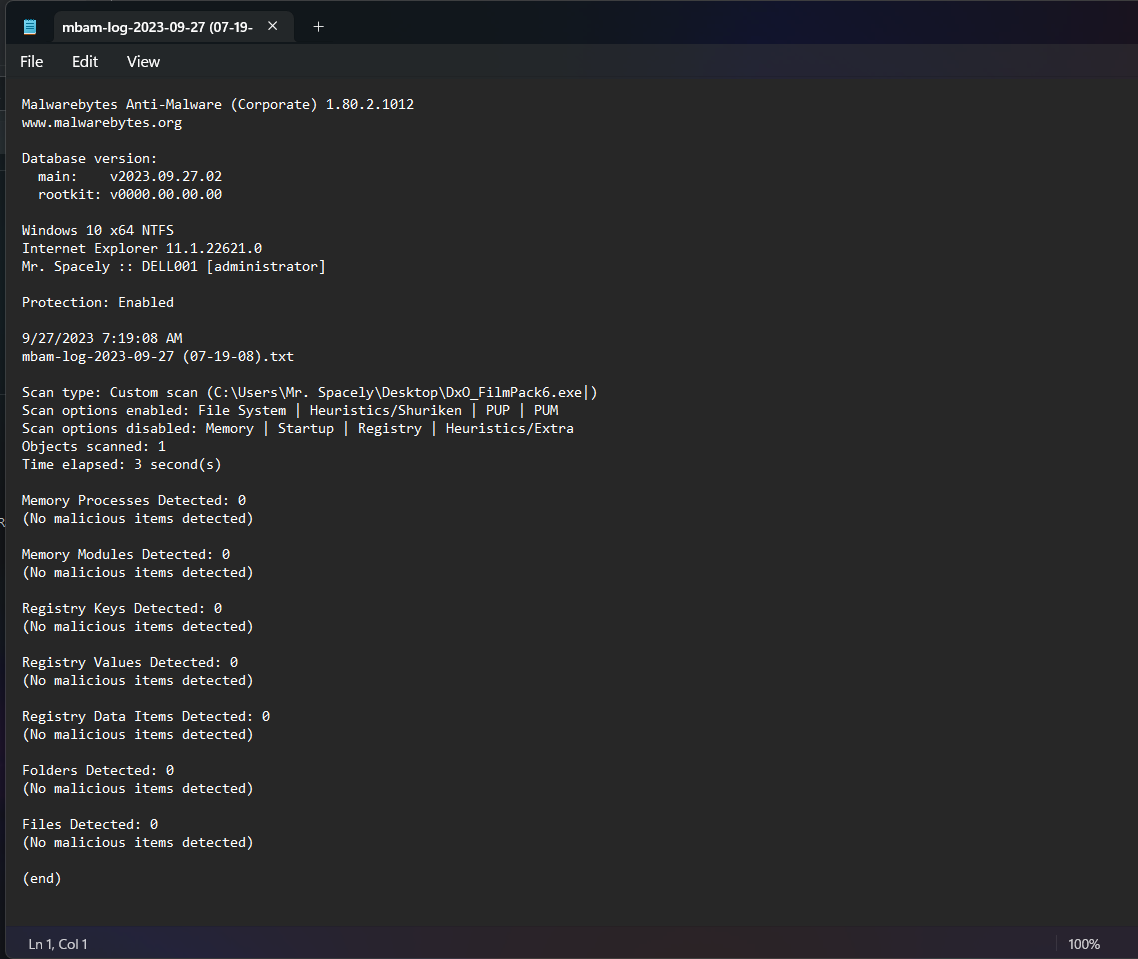This screenshot has width=1138, height=959.
Task: Click the 'Scan options enabled' line
Action: tap(290, 410)
